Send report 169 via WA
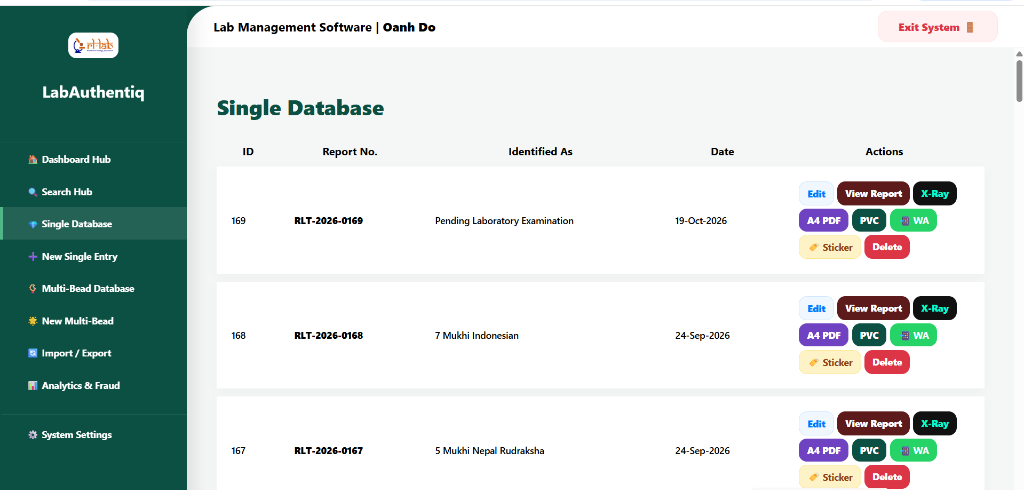 914,220
